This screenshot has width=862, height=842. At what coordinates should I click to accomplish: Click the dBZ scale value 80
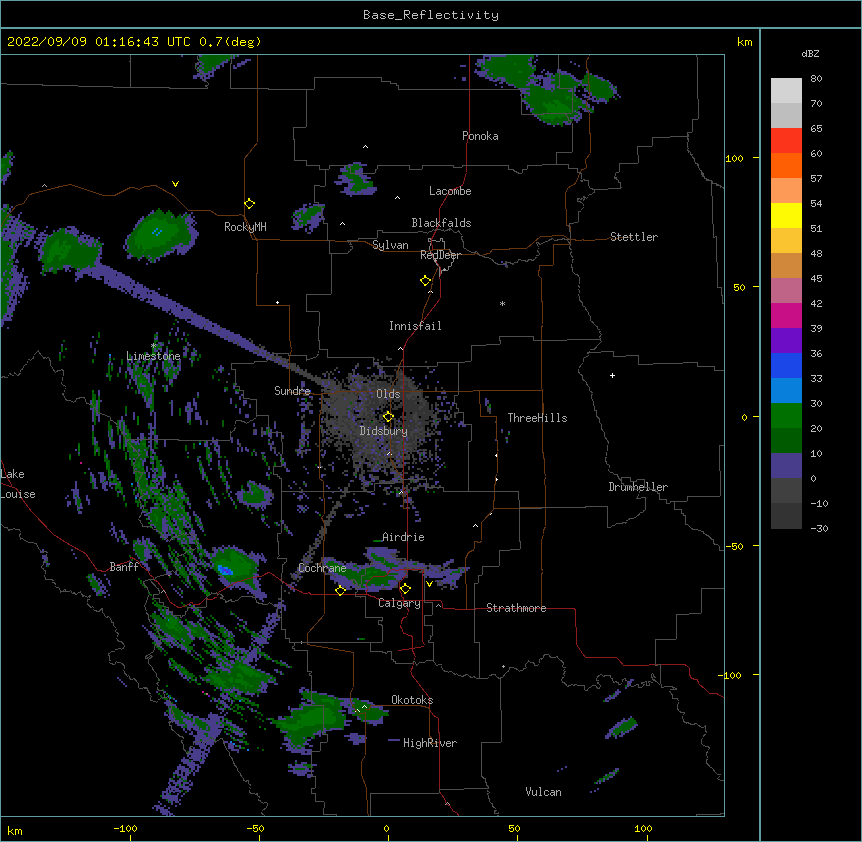click(x=816, y=79)
